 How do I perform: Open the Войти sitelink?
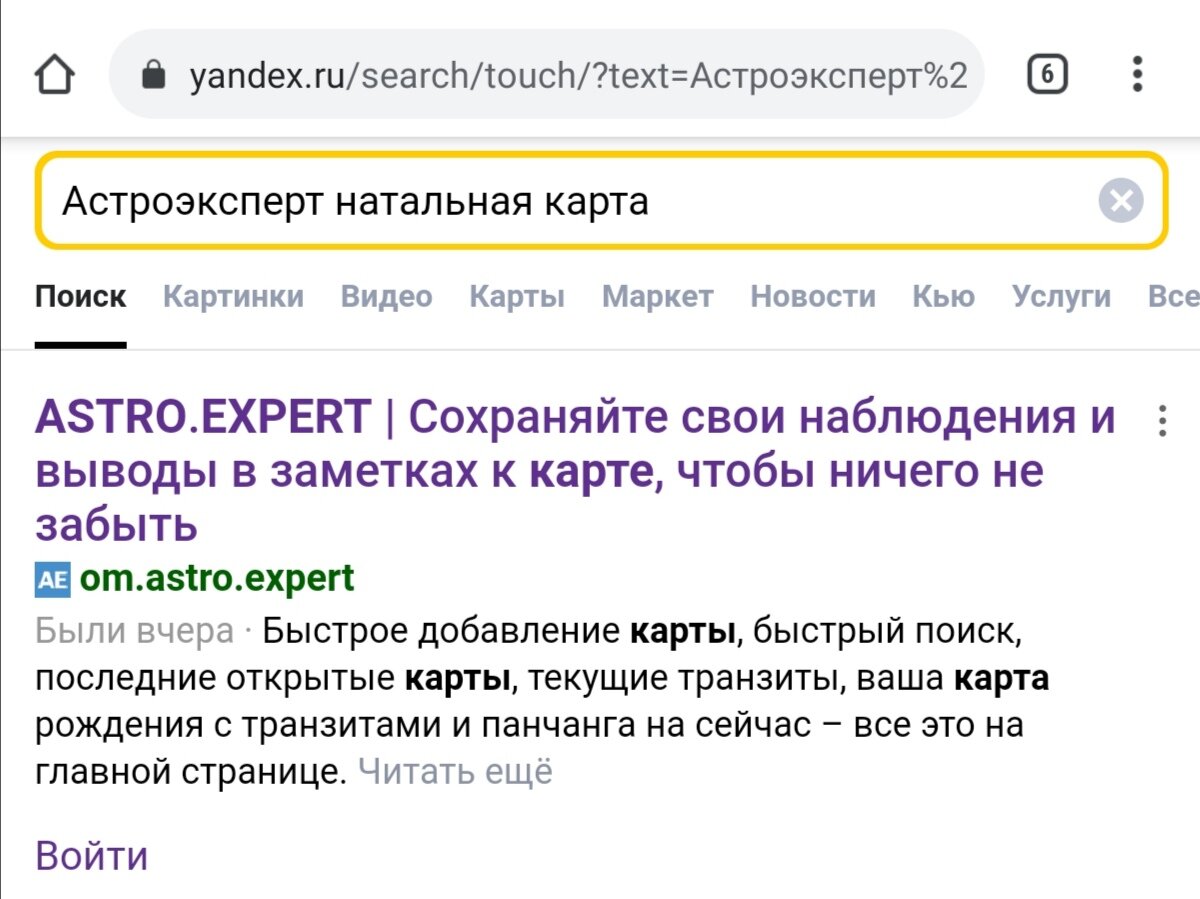pos(92,856)
